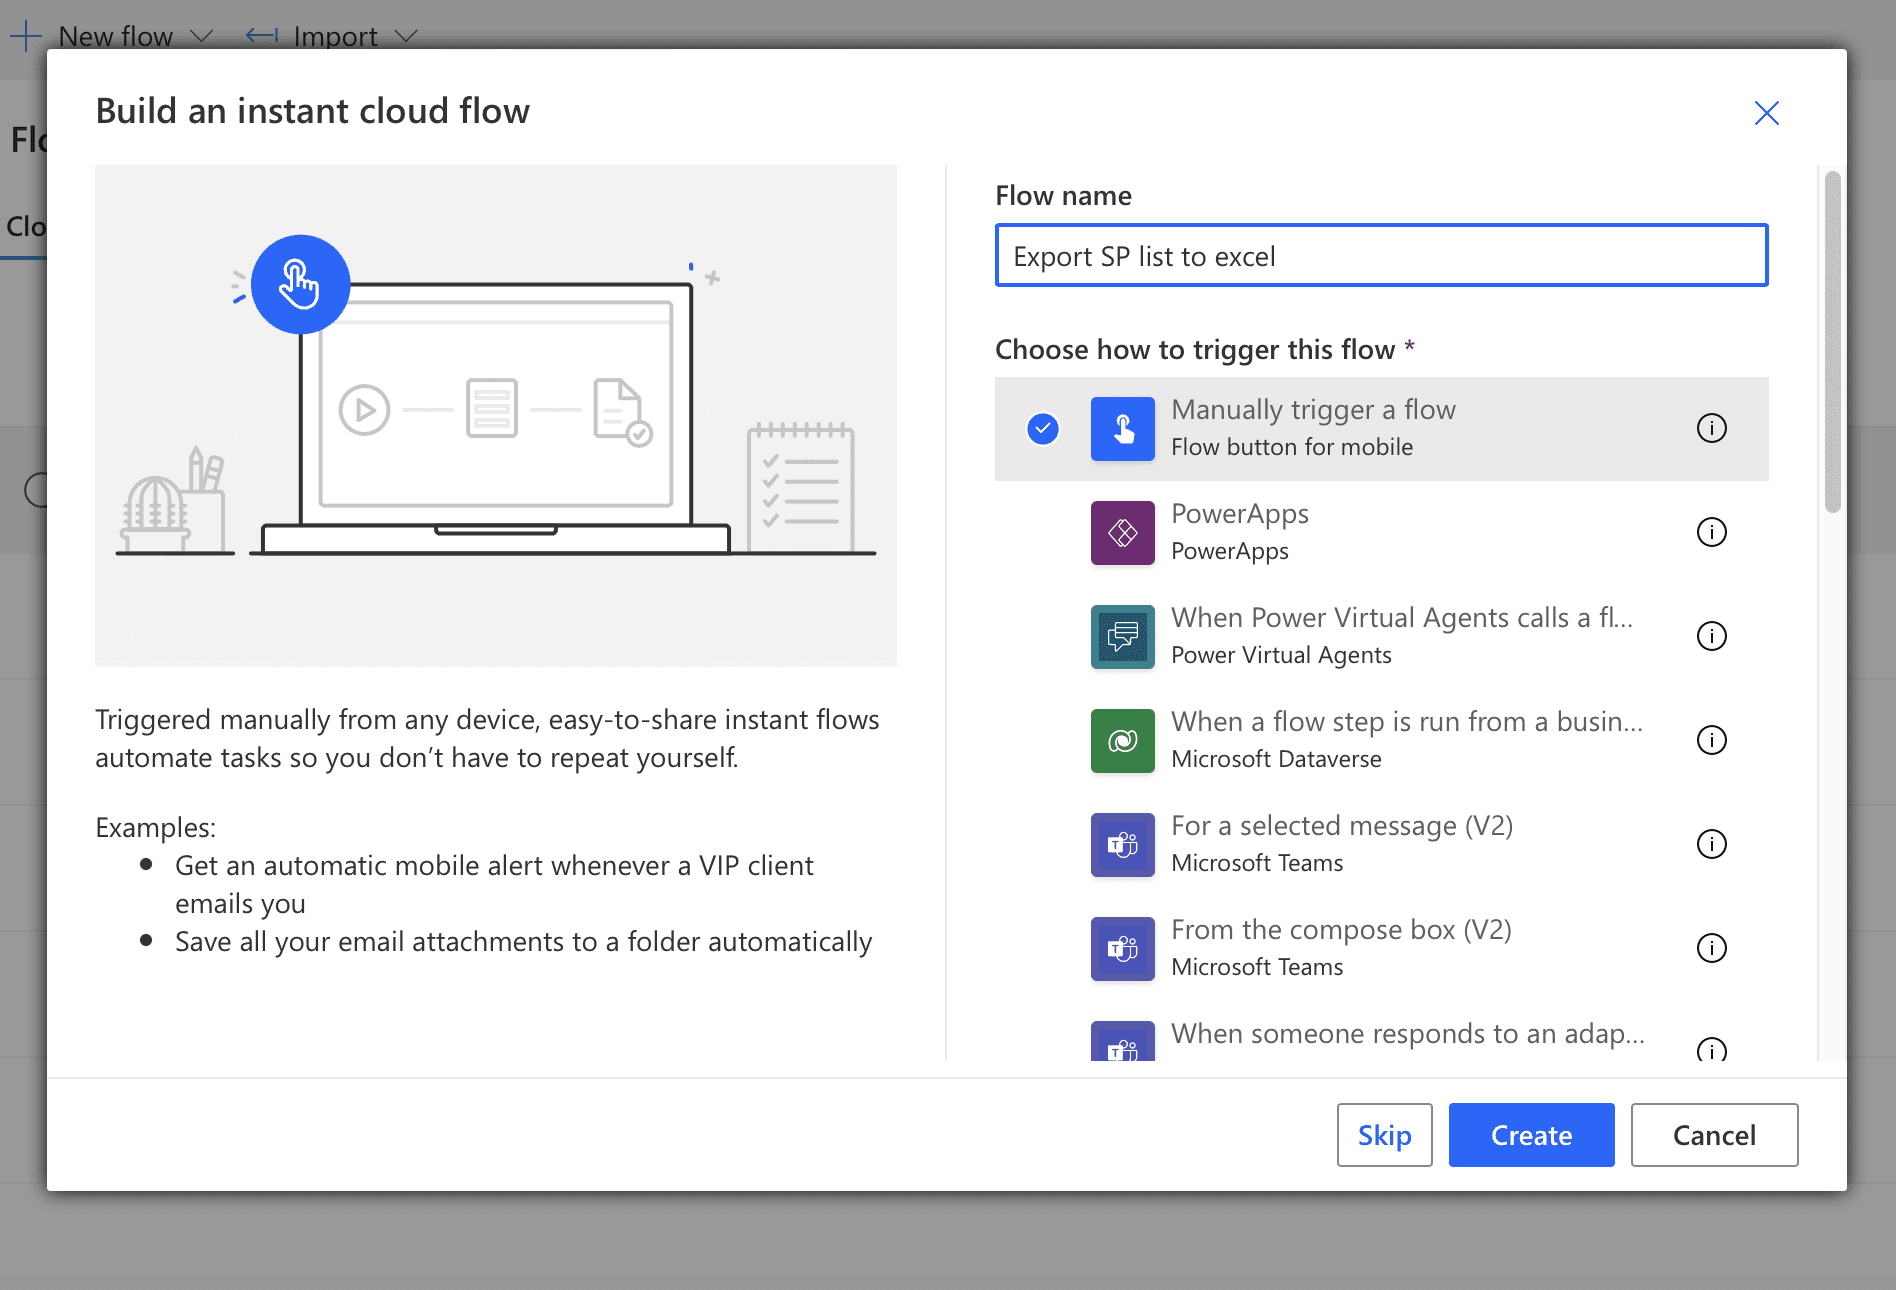Click the Skip button
This screenshot has width=1896, height=1290.
(x=1384, y=1134)
